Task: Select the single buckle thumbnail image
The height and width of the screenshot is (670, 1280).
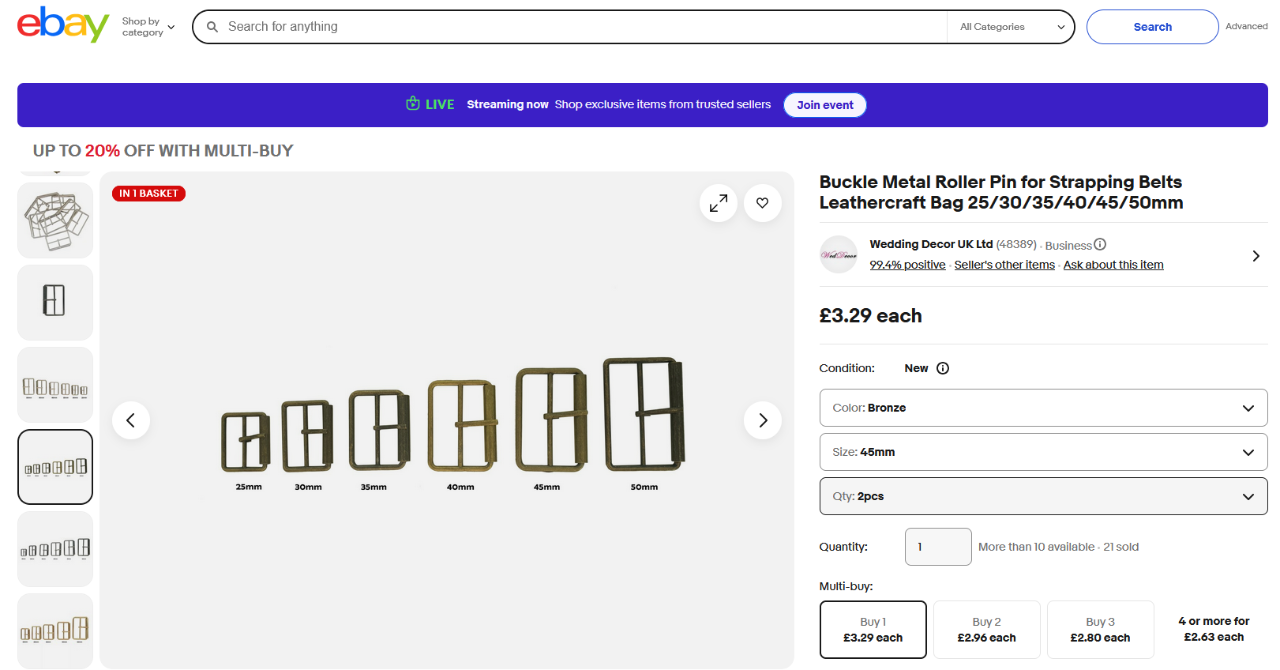Action: coord(55,302)
